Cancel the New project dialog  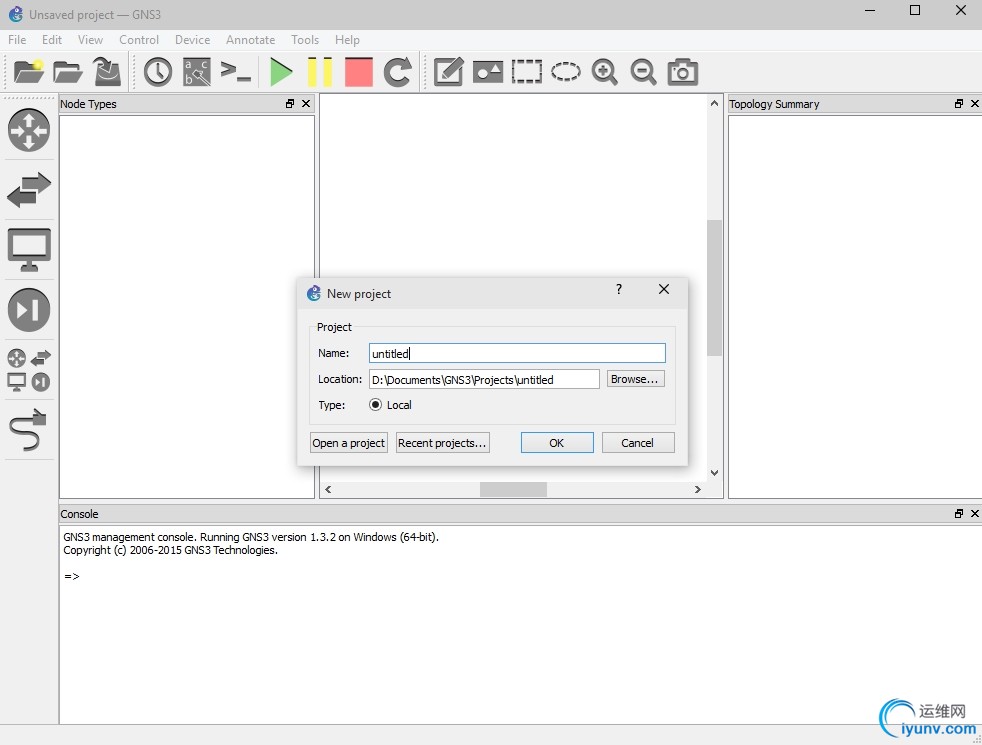point(638,443)
